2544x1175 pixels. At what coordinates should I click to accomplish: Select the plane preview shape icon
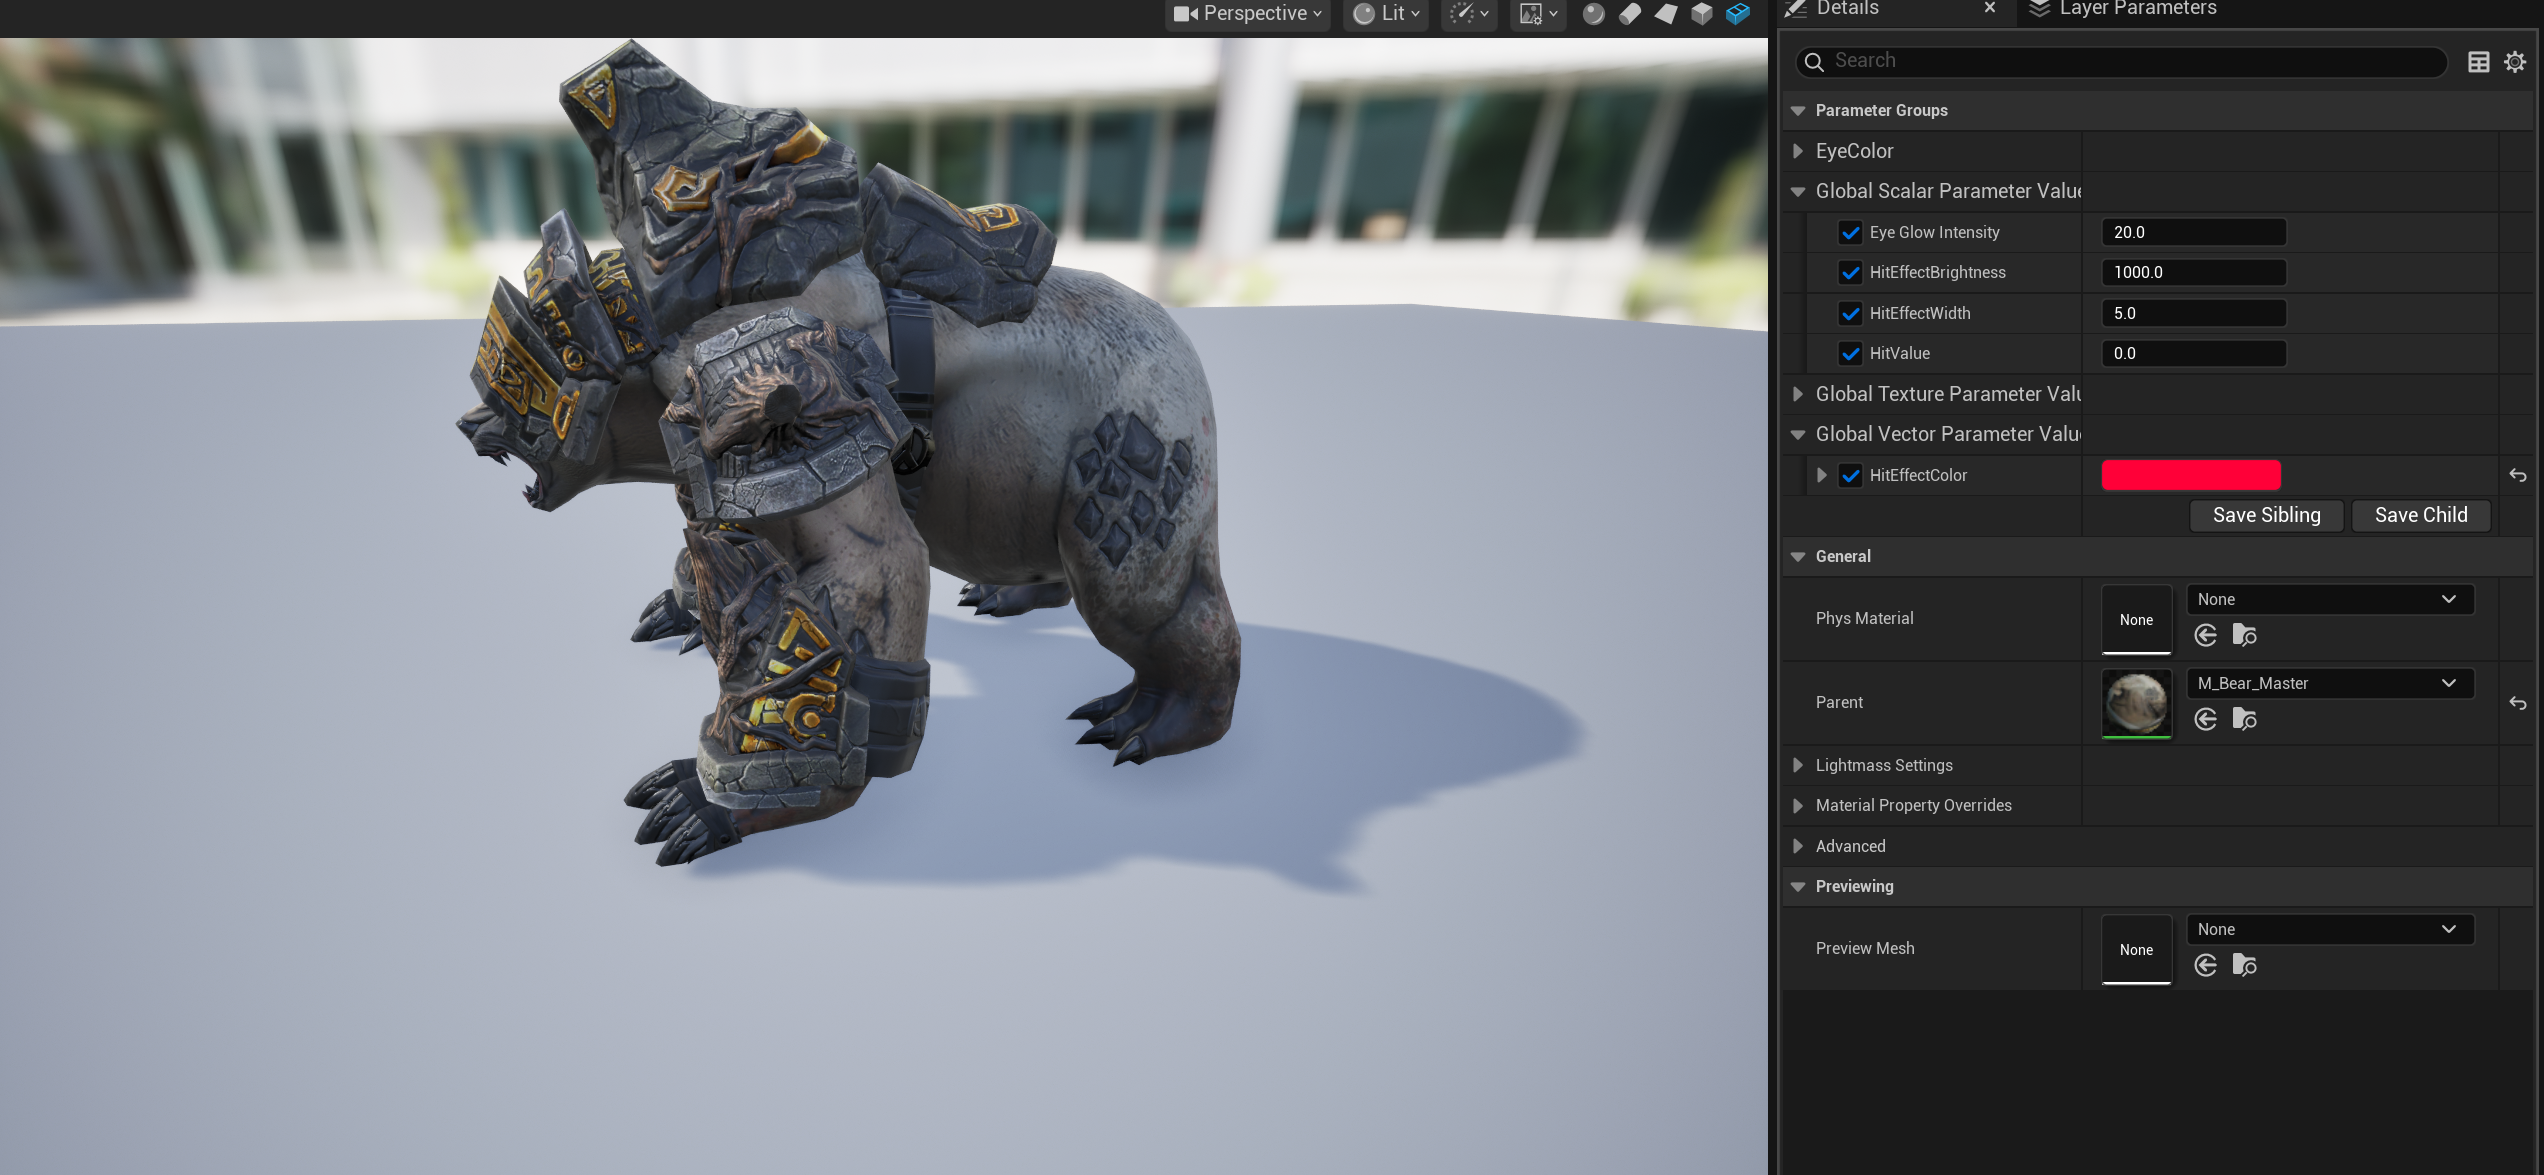(1666, 14)
